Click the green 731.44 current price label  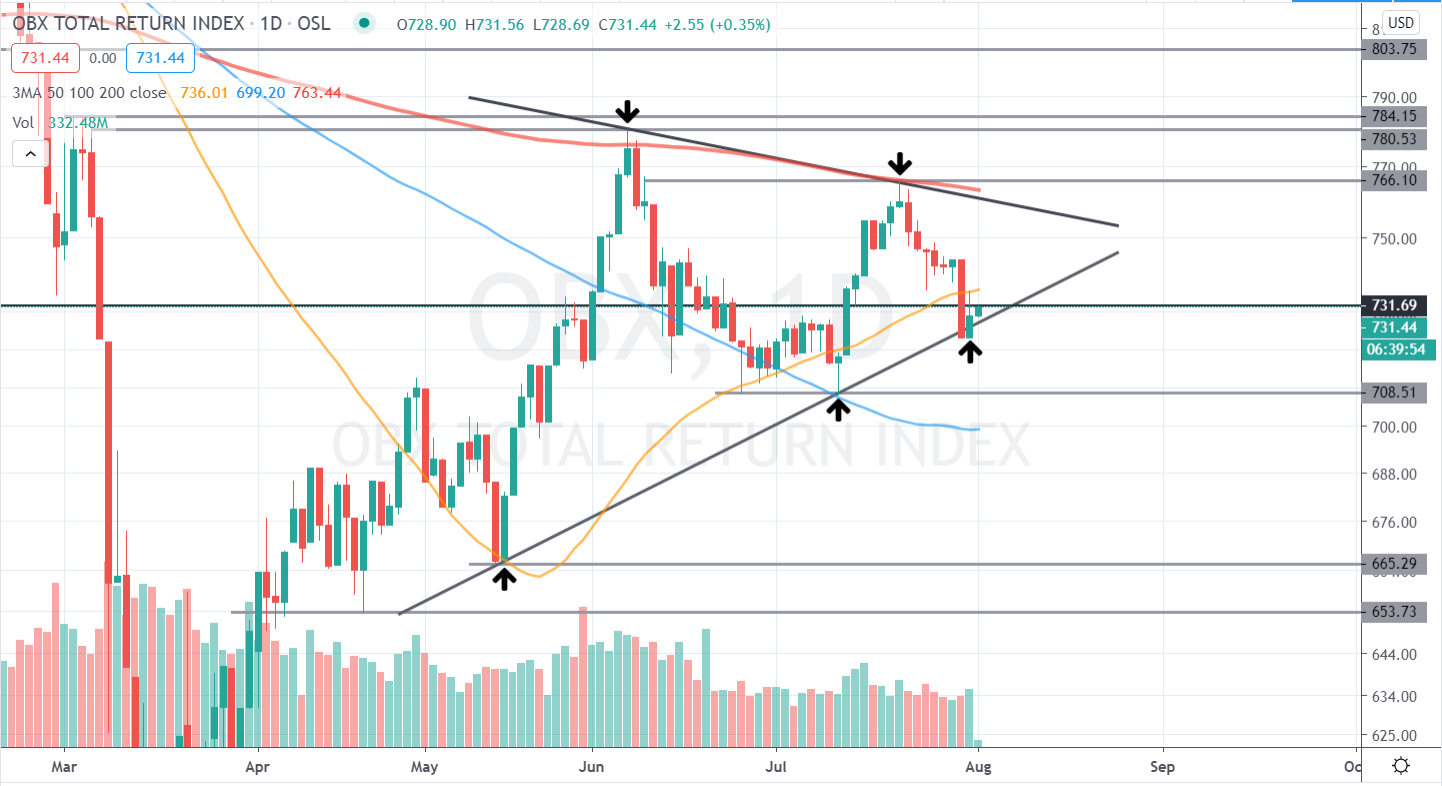click(x=1391, y=328)
